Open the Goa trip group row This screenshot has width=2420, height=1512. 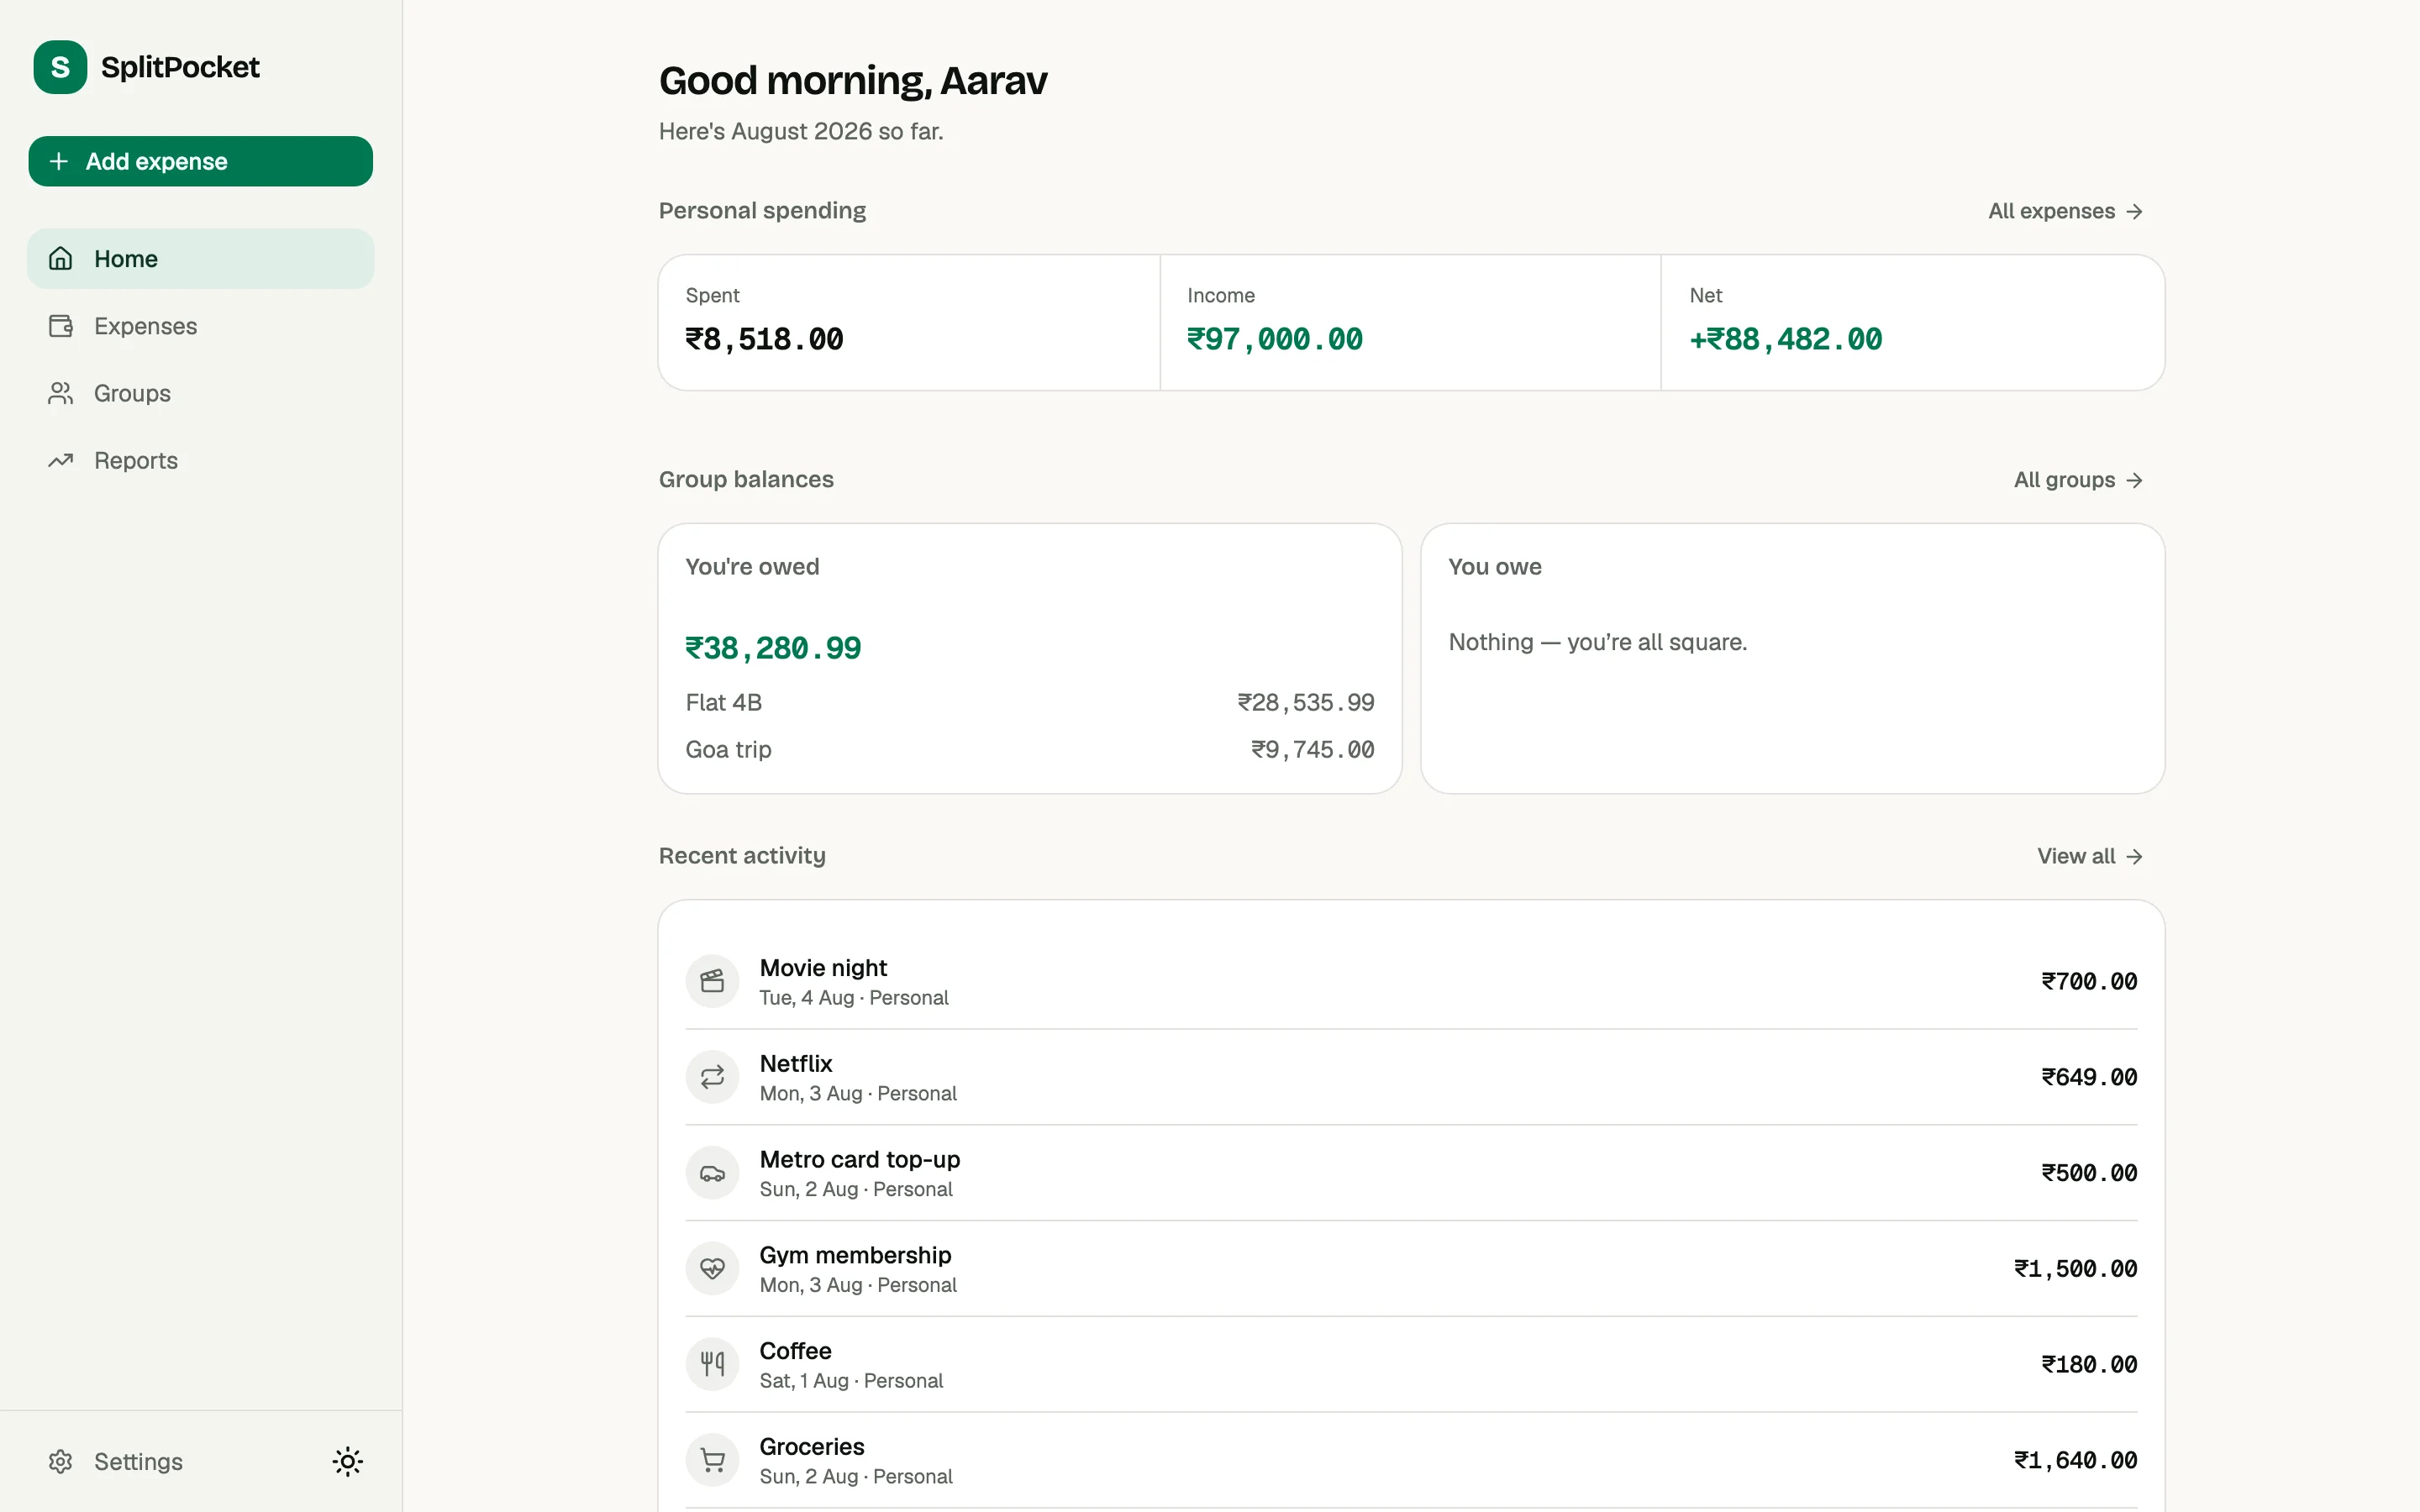pyautogui.click(x=1030, y=750)
